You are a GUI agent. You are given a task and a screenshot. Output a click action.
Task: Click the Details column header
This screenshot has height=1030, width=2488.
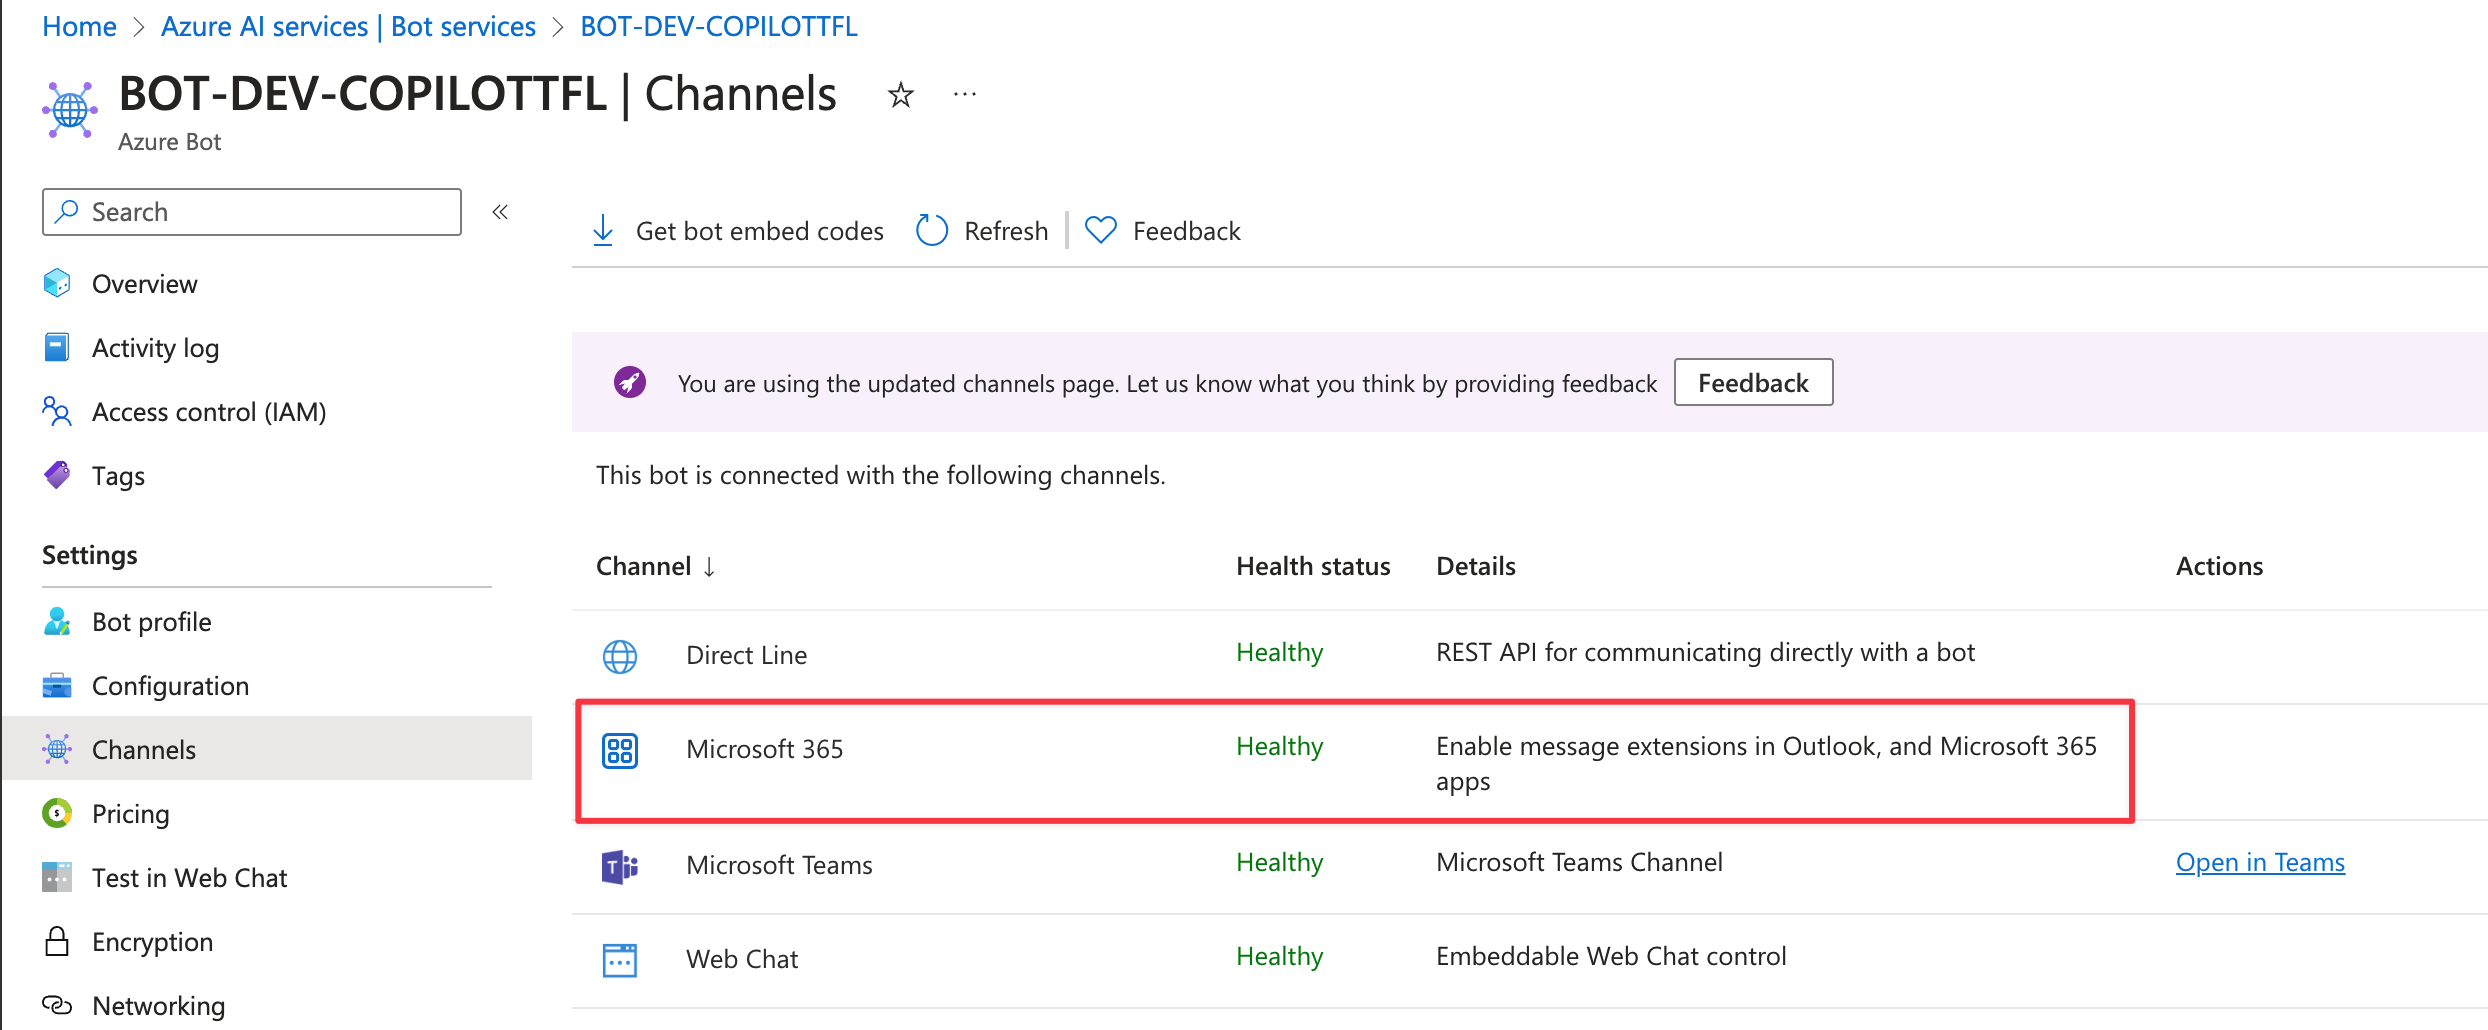1476,566
